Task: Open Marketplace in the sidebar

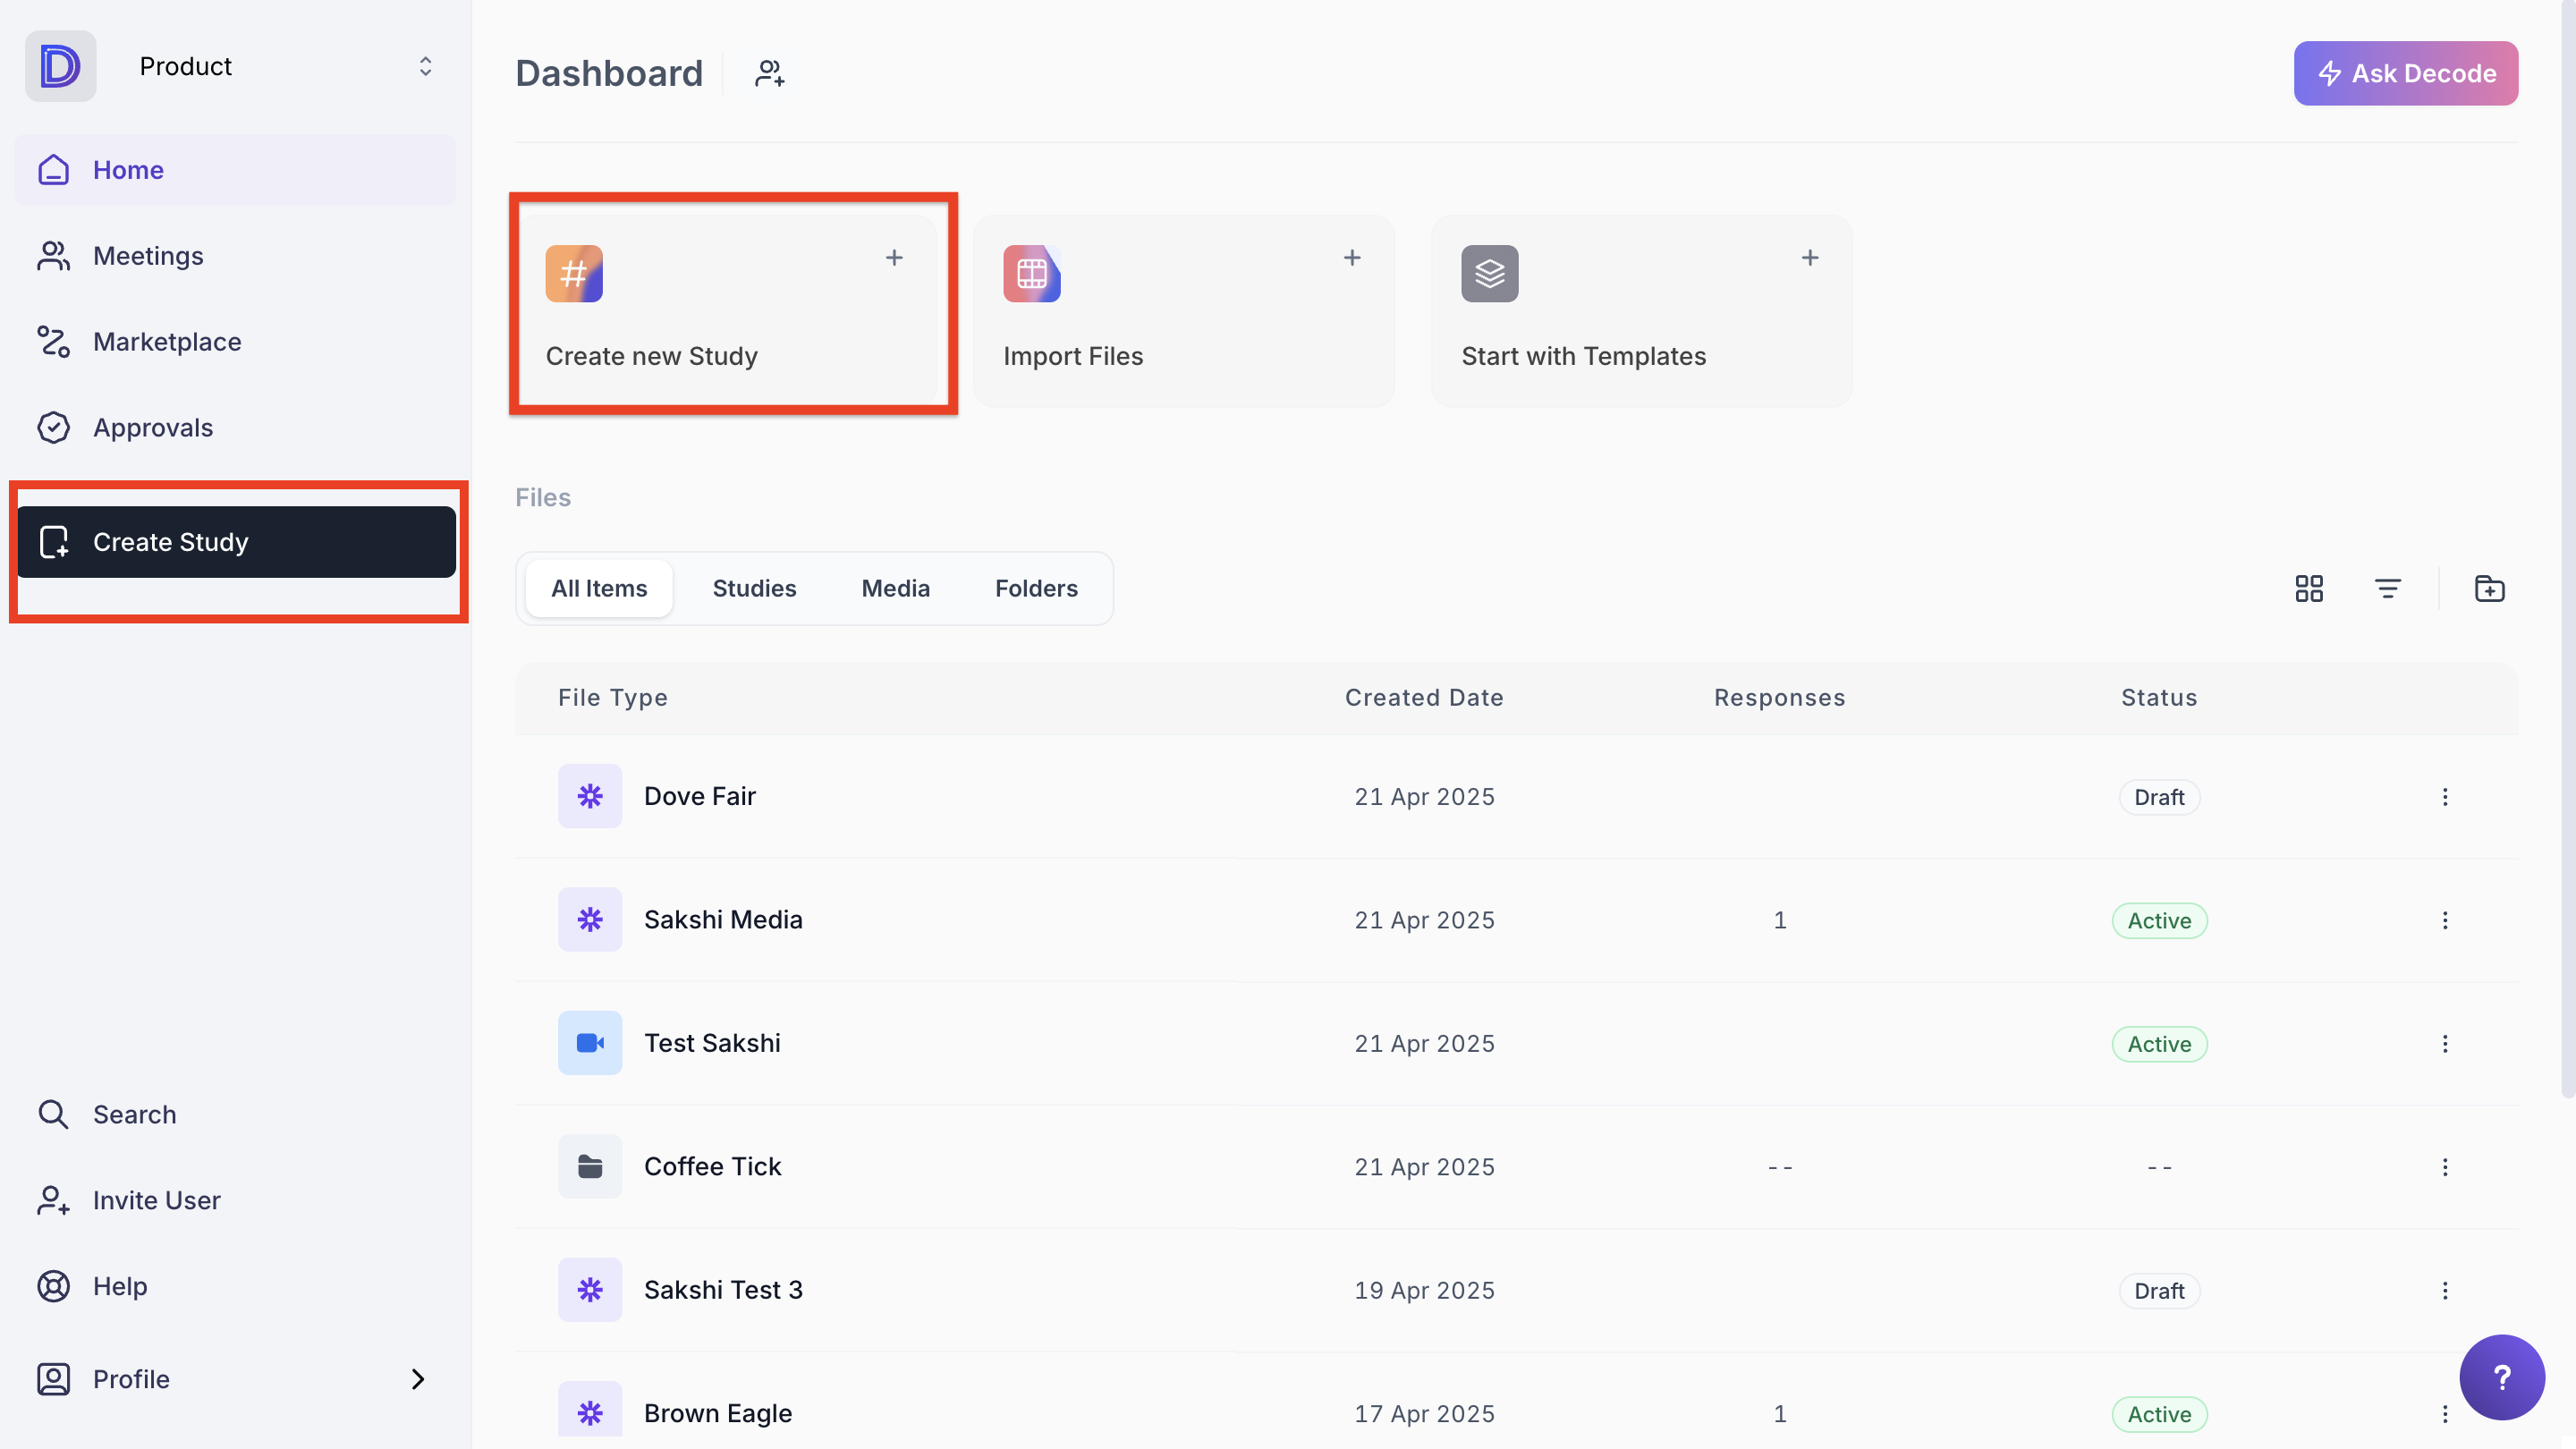Action: [166, 341]
